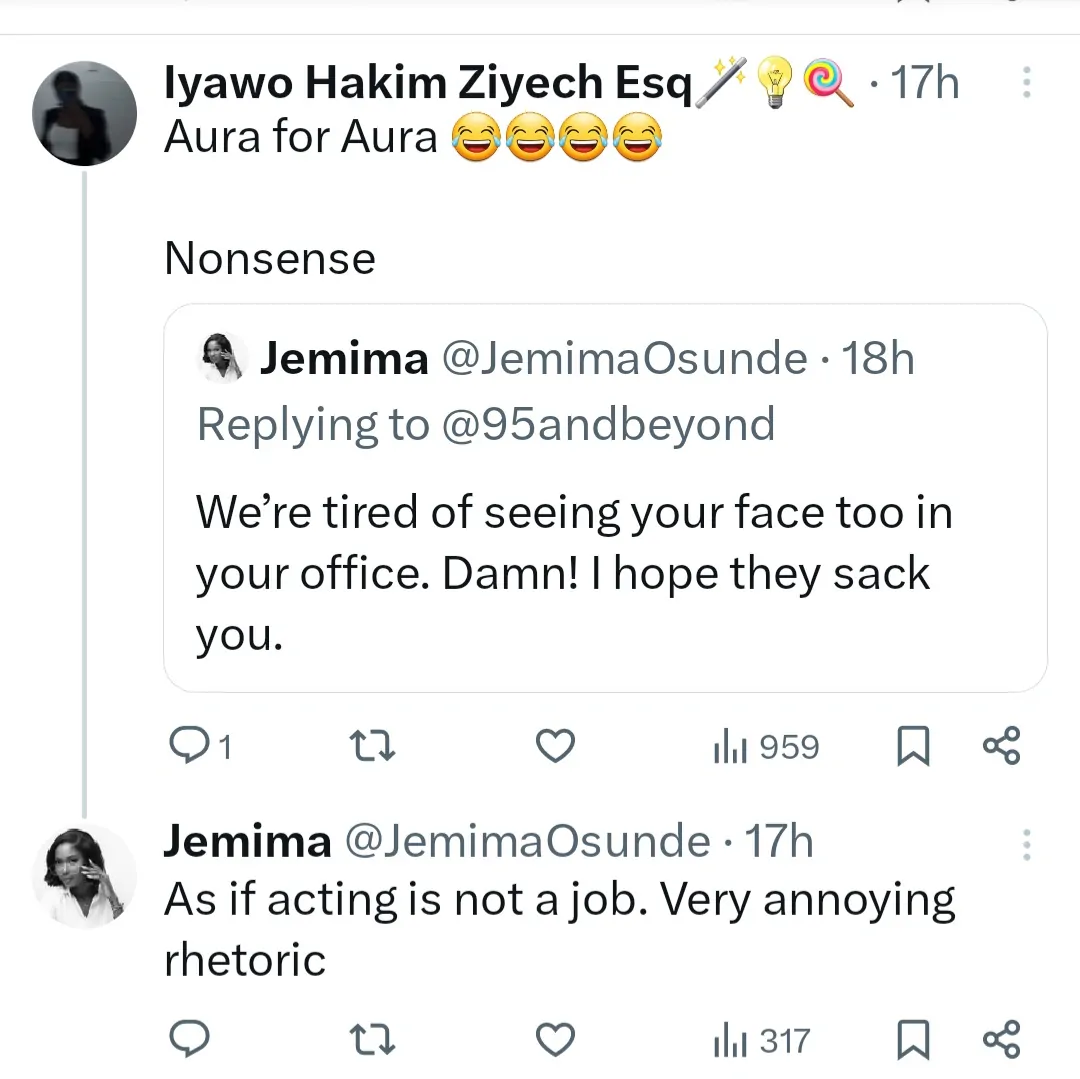Open Jemima's profile picture on the reply
This screenshot has width=1080, height=1079.
click(84, 876)
